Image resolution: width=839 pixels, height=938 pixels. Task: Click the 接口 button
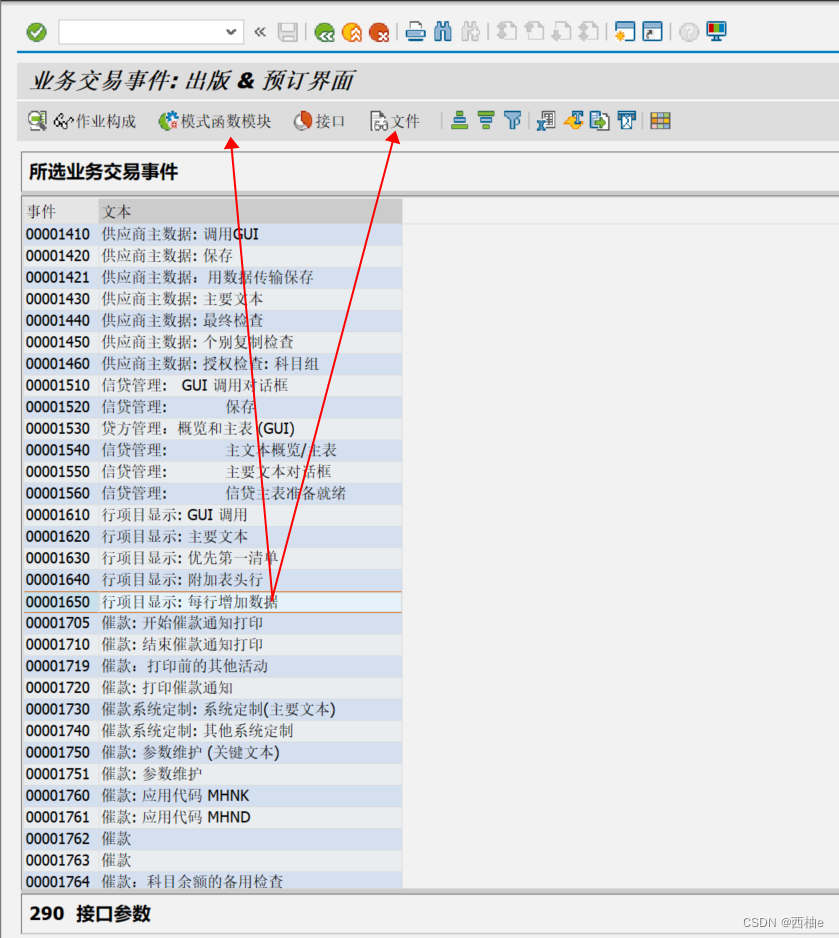(x=320, y=120)
